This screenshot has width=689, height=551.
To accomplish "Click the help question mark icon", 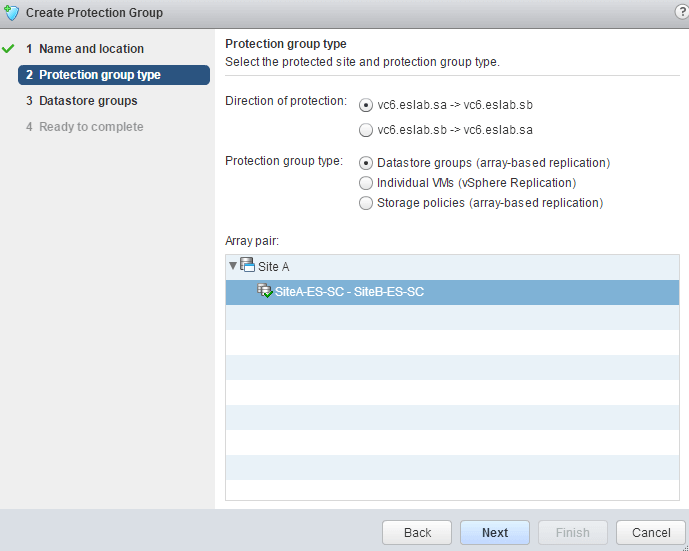I will click(681, 12).
